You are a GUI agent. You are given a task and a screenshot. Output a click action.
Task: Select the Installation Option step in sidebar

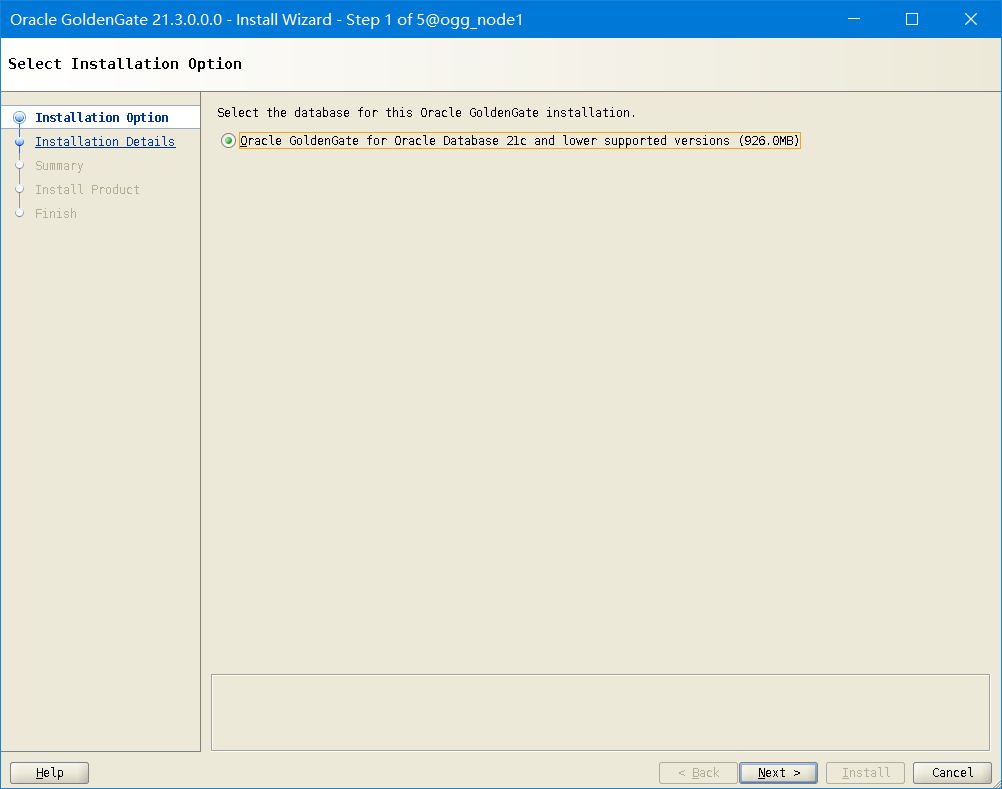pos(102,118)
